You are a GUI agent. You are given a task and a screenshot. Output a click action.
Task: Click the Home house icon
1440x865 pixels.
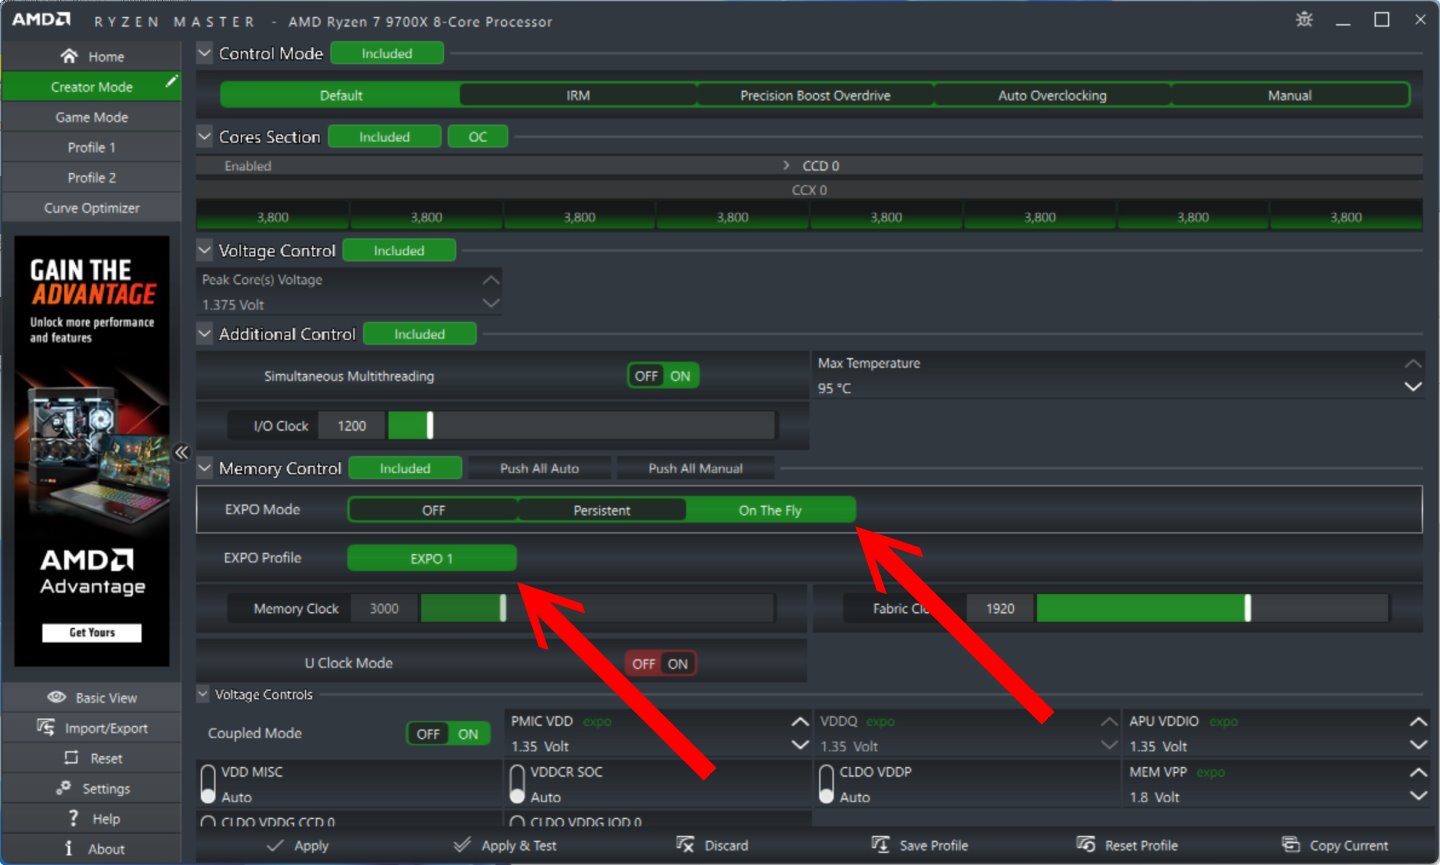click(x=69, y=56)
